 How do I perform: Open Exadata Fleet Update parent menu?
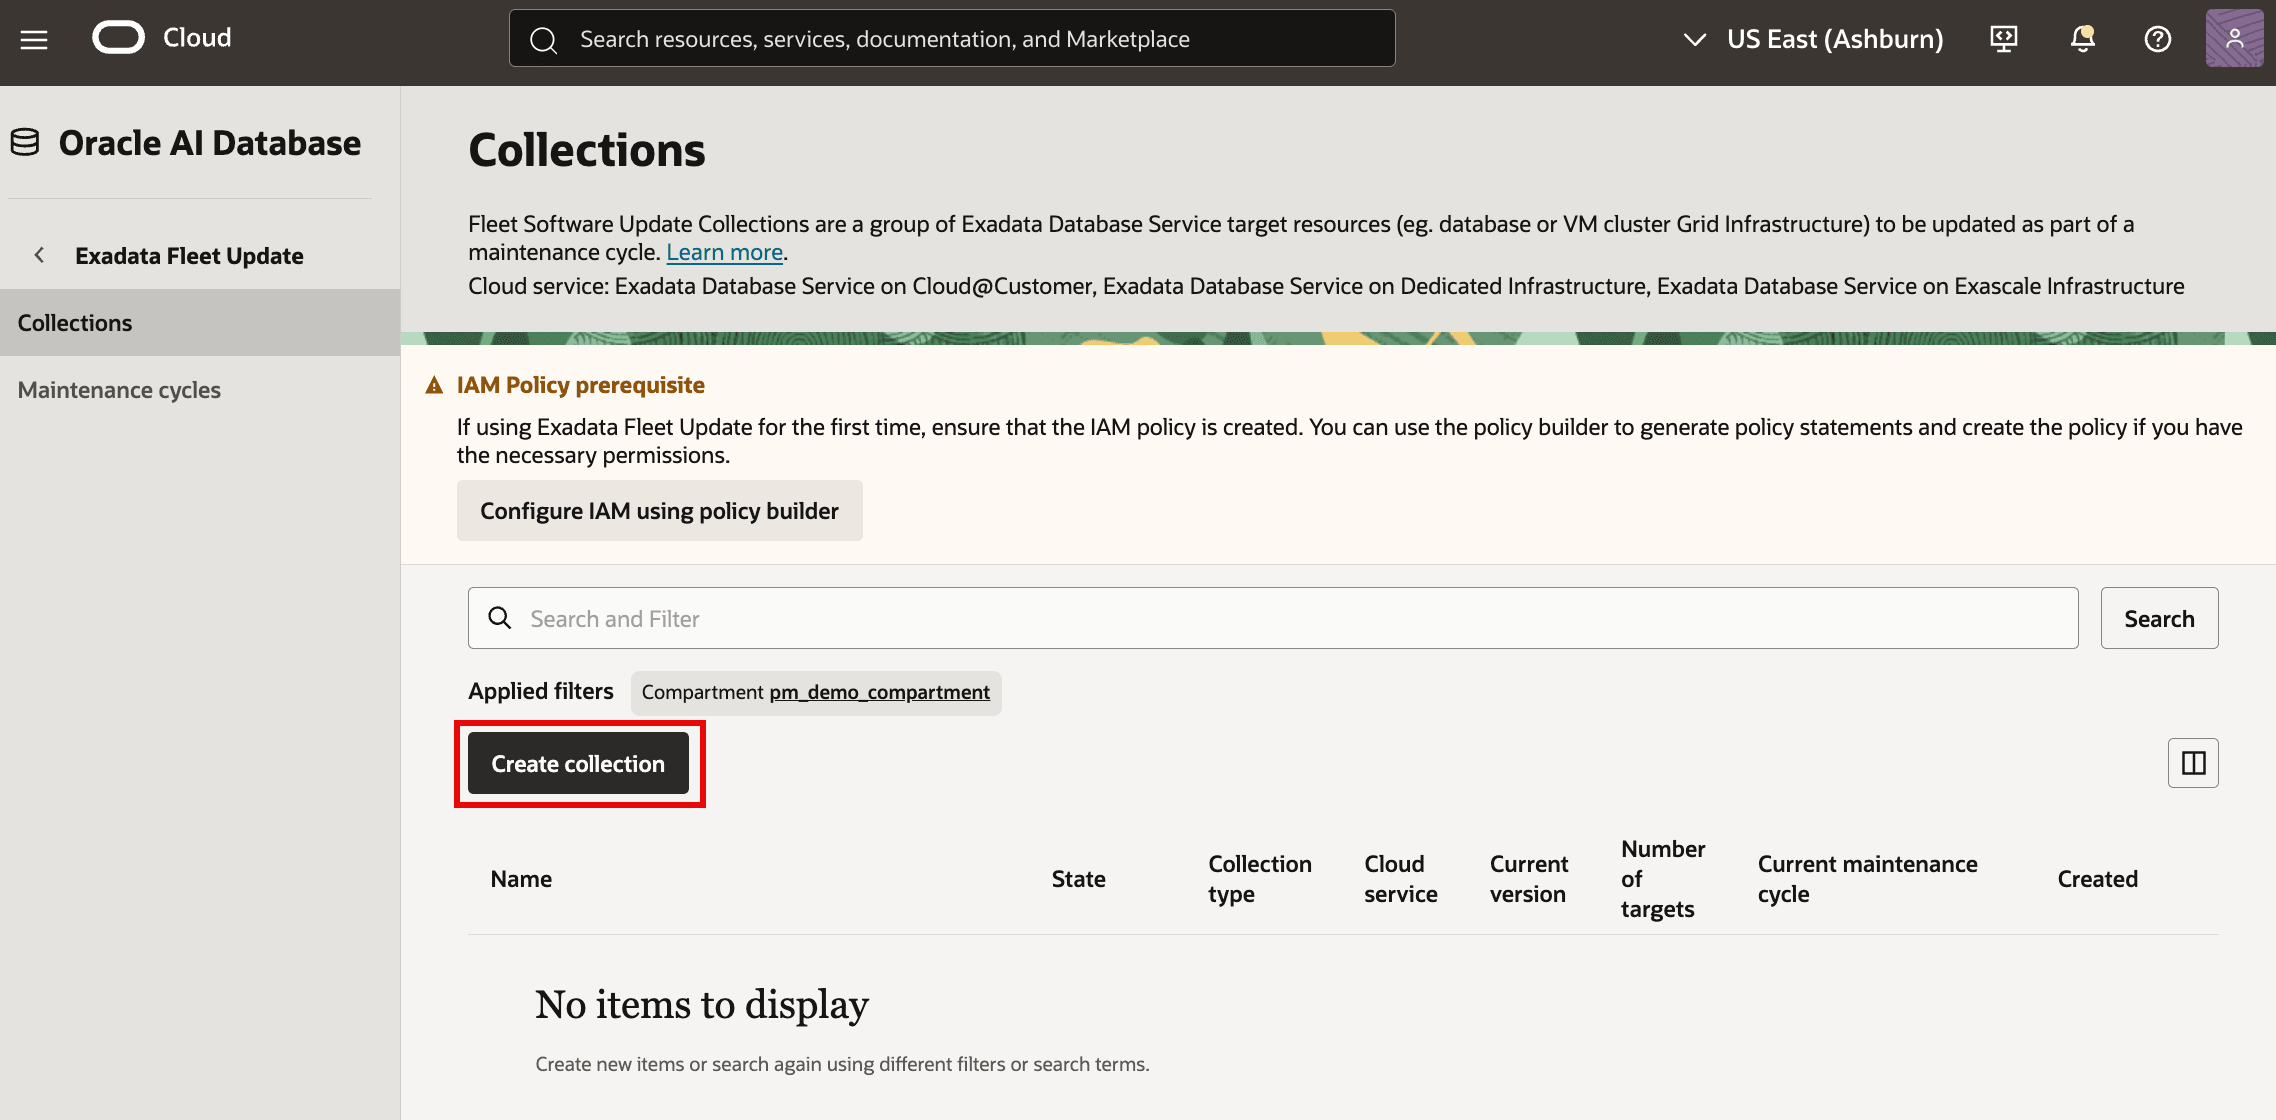pos(189,256)
